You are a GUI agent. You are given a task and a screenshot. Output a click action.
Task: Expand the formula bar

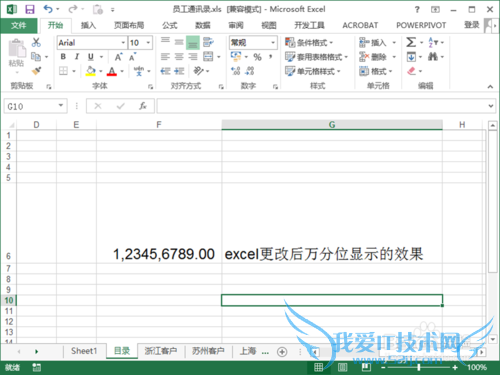491,106
